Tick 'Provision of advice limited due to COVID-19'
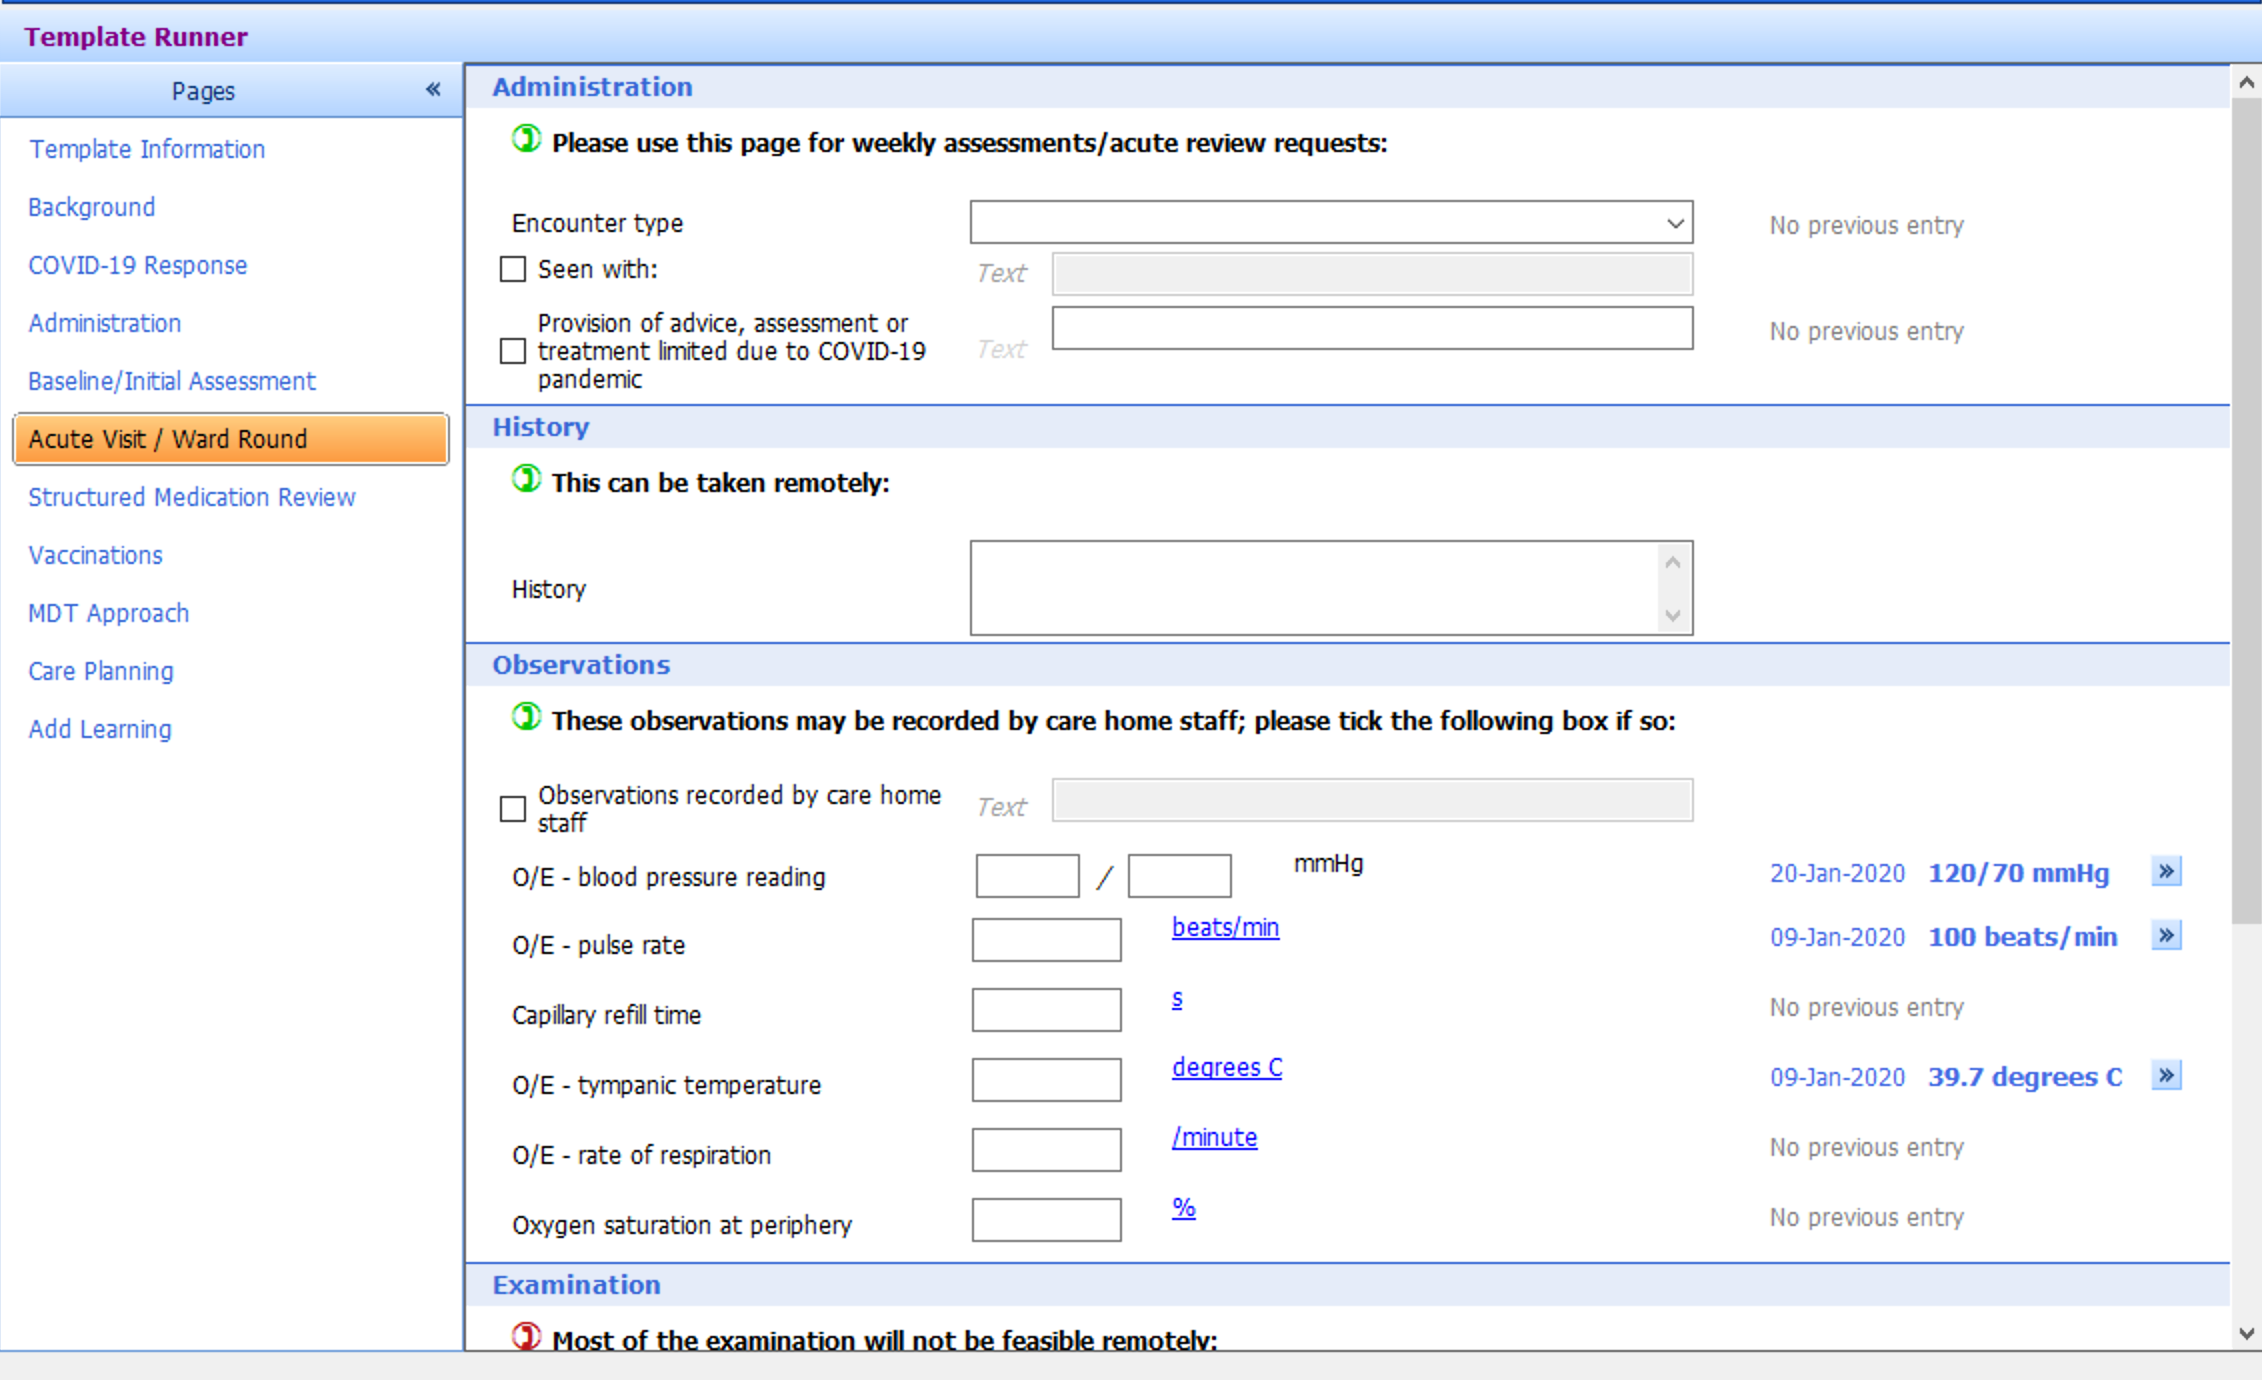2262x1380 pixels. click(x=513, y=351)
